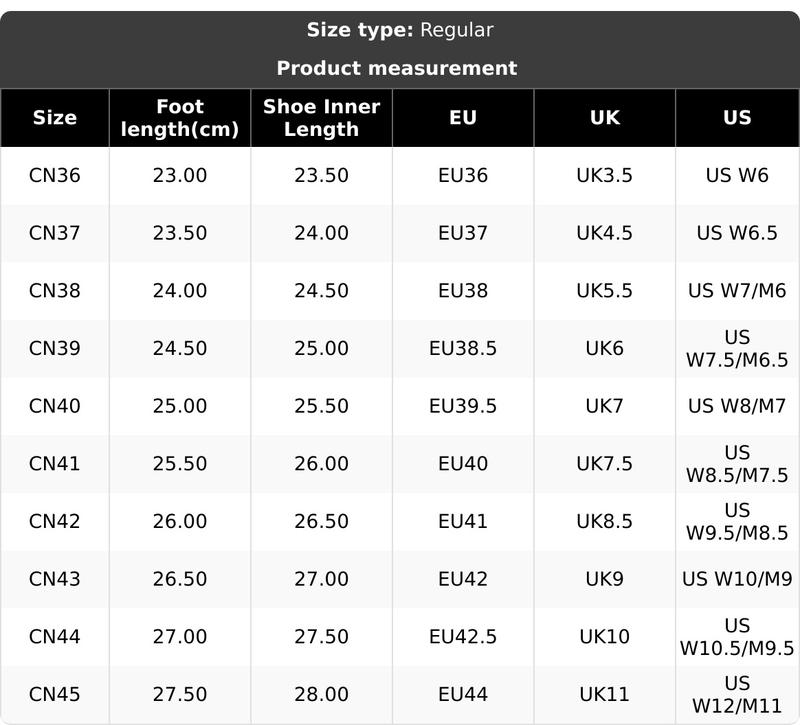Click the CN36 size cell
This screenshot has width=800, height=725.
click(54, 175)
